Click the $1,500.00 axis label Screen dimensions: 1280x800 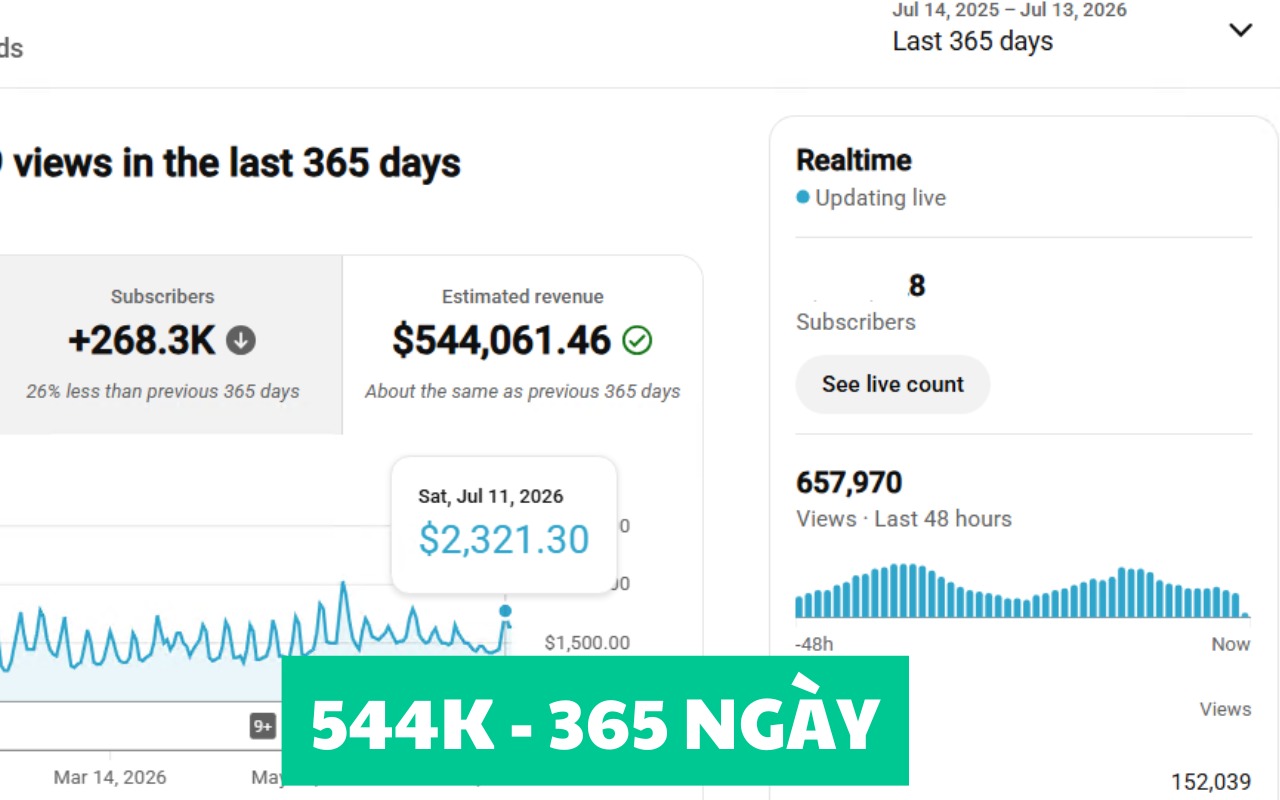pos(587,643)
